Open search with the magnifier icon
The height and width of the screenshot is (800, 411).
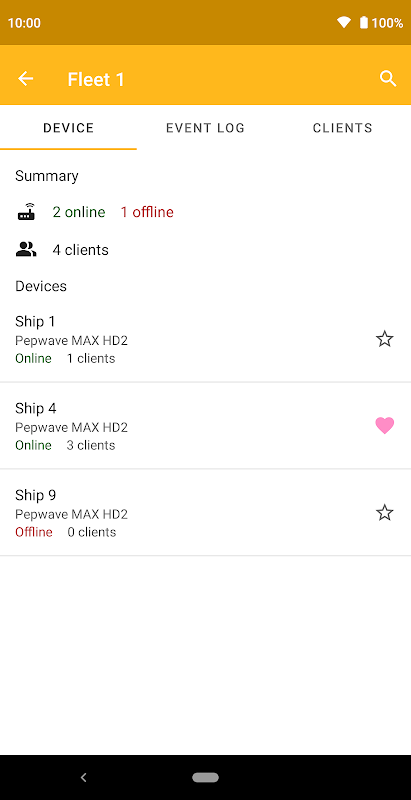click(388, 79)
